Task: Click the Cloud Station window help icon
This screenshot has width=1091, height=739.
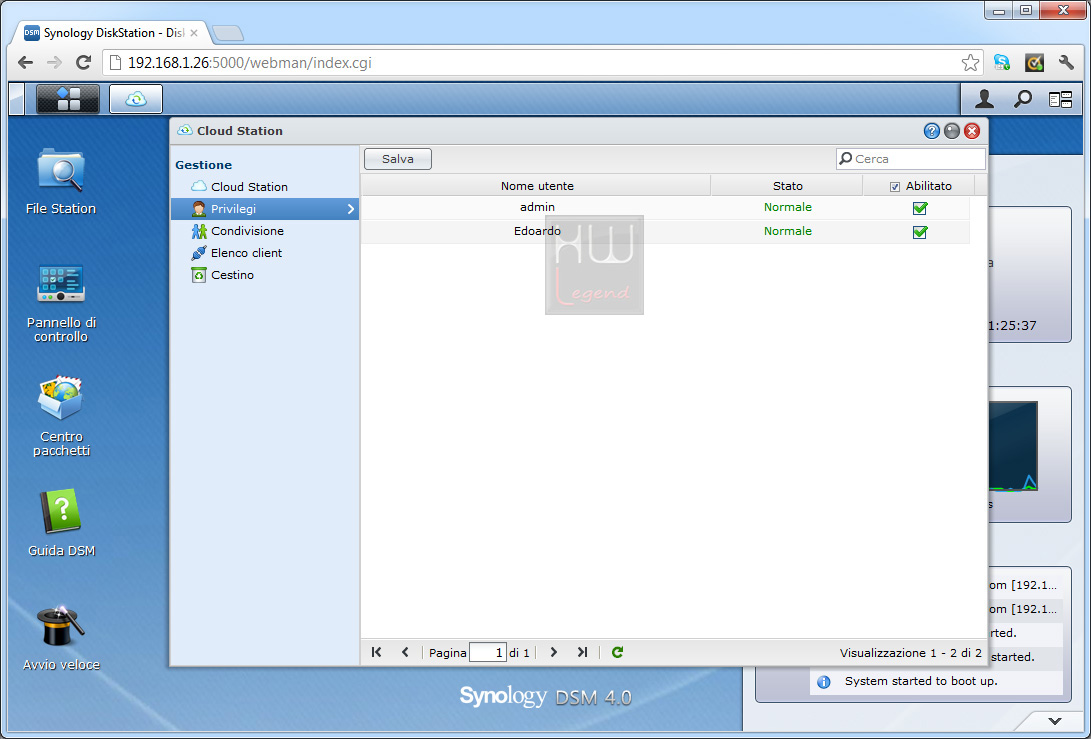Action: (932, 131)
